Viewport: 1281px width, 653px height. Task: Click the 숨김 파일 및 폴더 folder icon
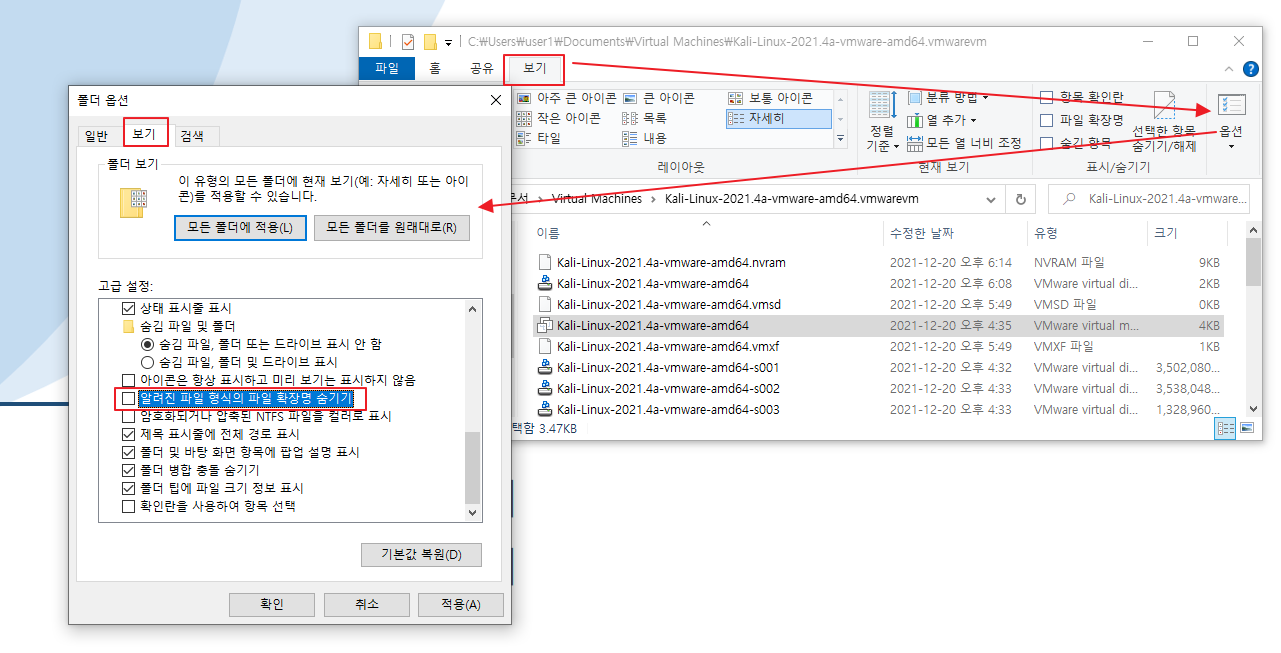(x=128, y=326)
